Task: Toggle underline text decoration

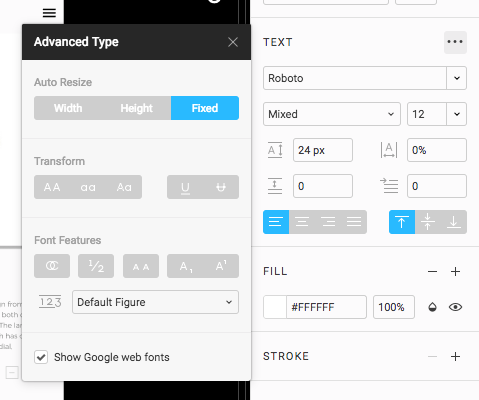Action: pyautogui.click(x=185, y=187)
